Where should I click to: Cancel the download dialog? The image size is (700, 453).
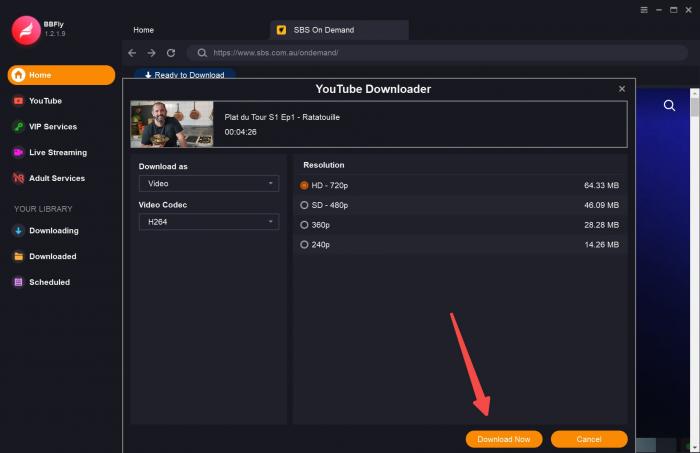(589, 439)
